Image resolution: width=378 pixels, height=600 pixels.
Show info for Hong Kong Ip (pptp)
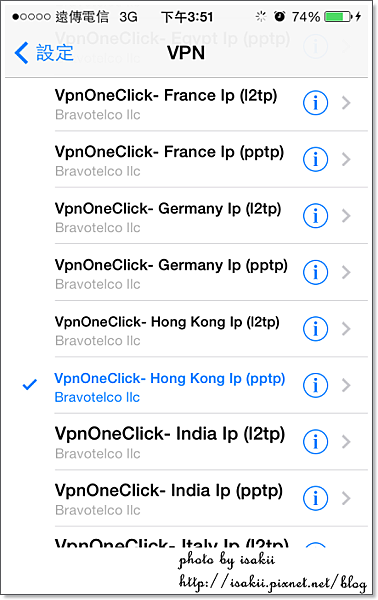(315, 385)
